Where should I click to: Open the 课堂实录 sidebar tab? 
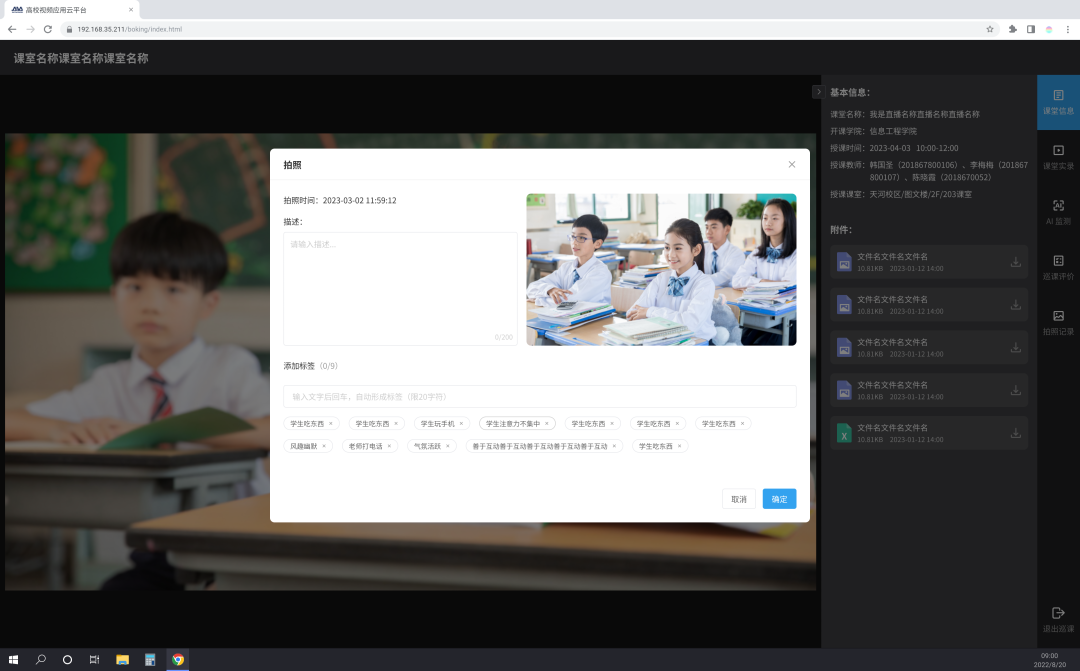tap(1058, 157)
